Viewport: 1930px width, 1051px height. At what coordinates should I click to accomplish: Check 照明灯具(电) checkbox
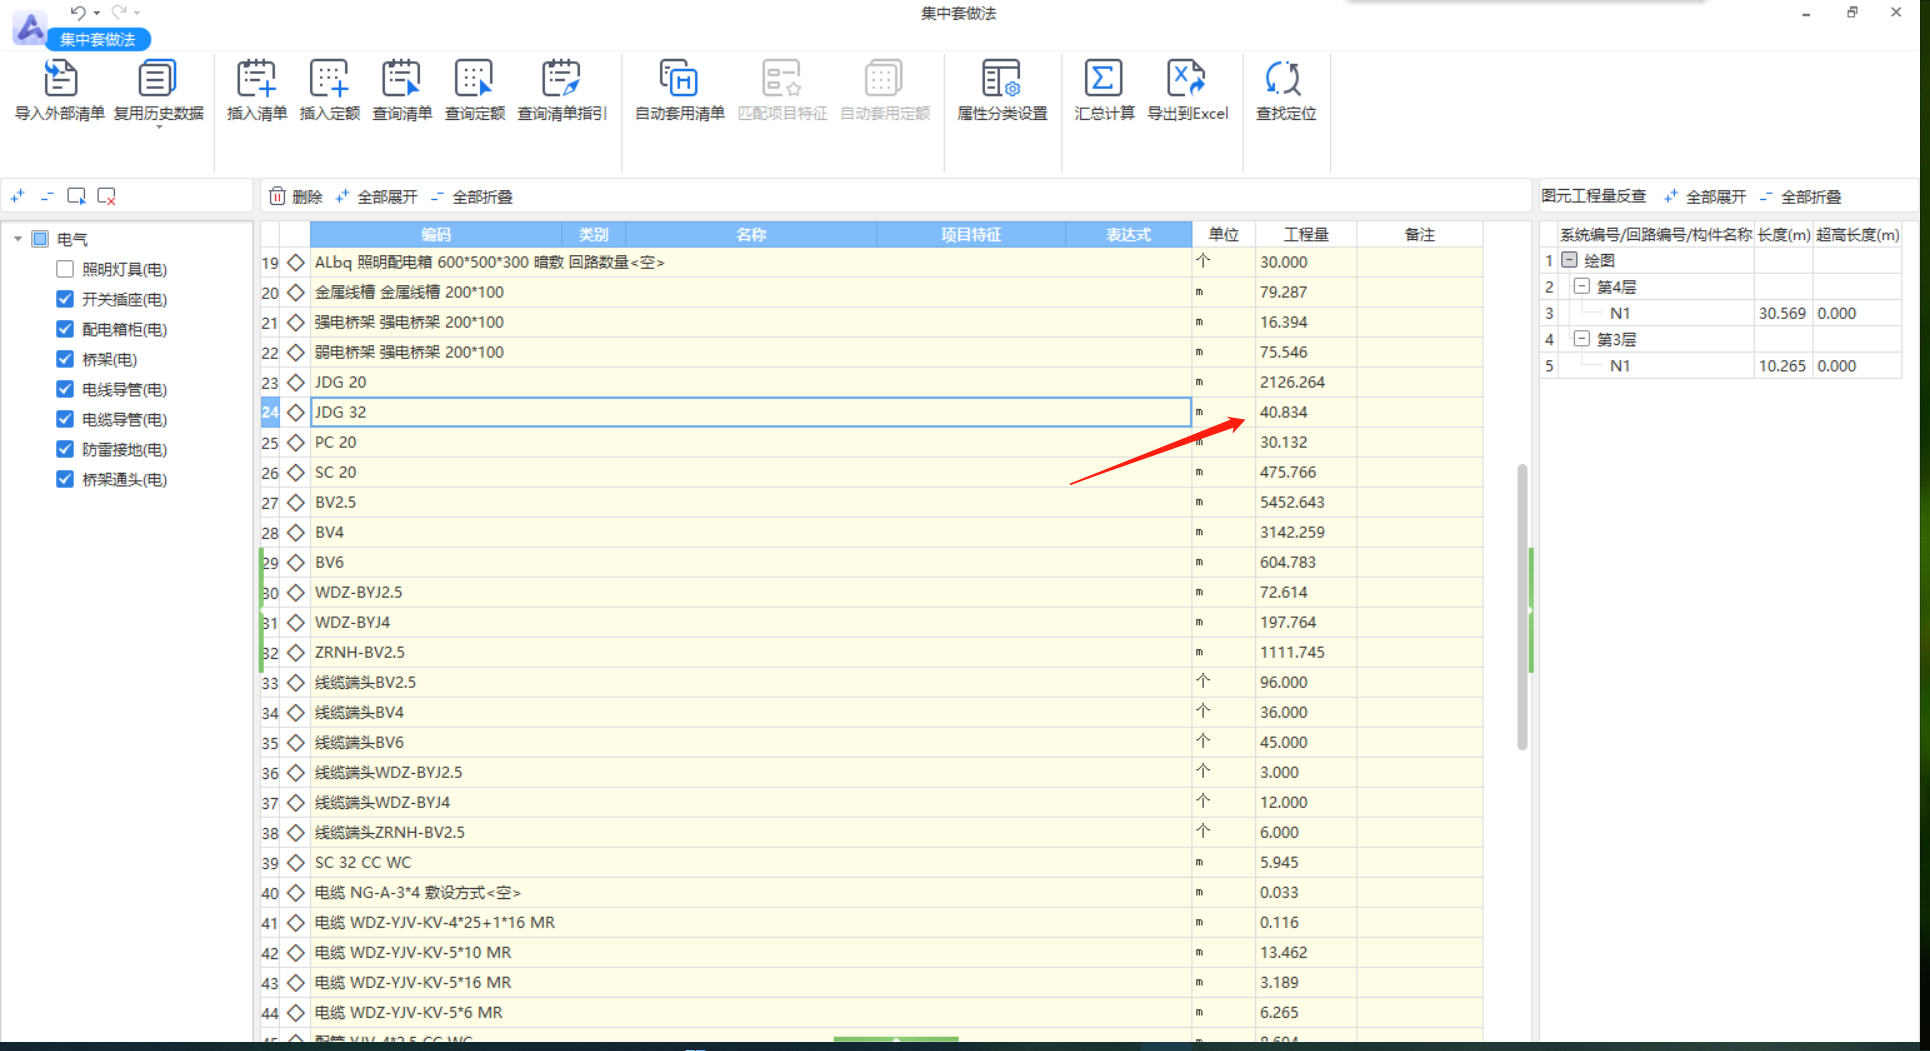point(65,269)
